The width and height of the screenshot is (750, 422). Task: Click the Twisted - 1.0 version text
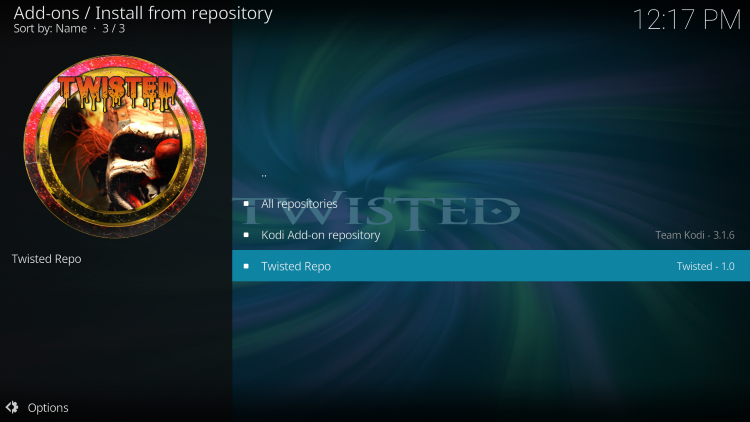pos(706,266)
